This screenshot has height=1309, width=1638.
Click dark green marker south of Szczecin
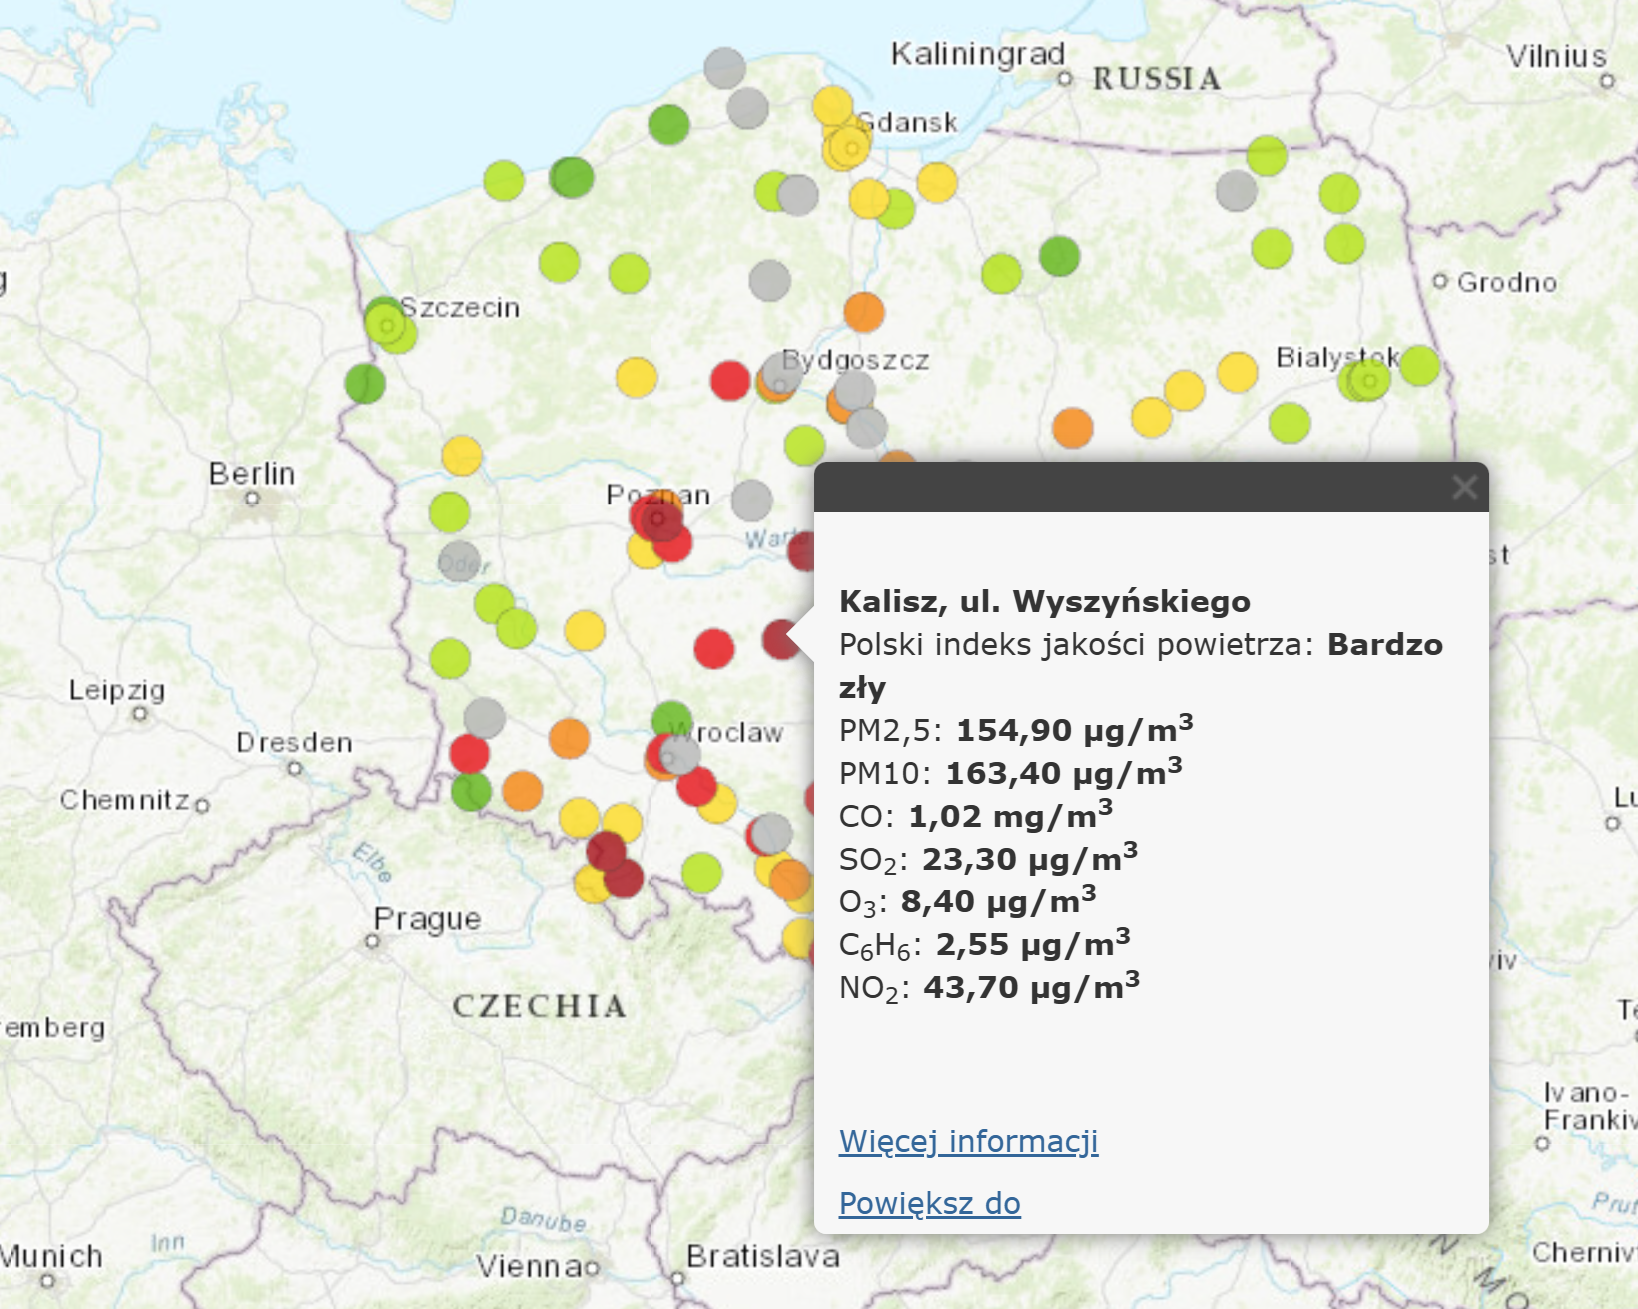click(x=365, y=383)
